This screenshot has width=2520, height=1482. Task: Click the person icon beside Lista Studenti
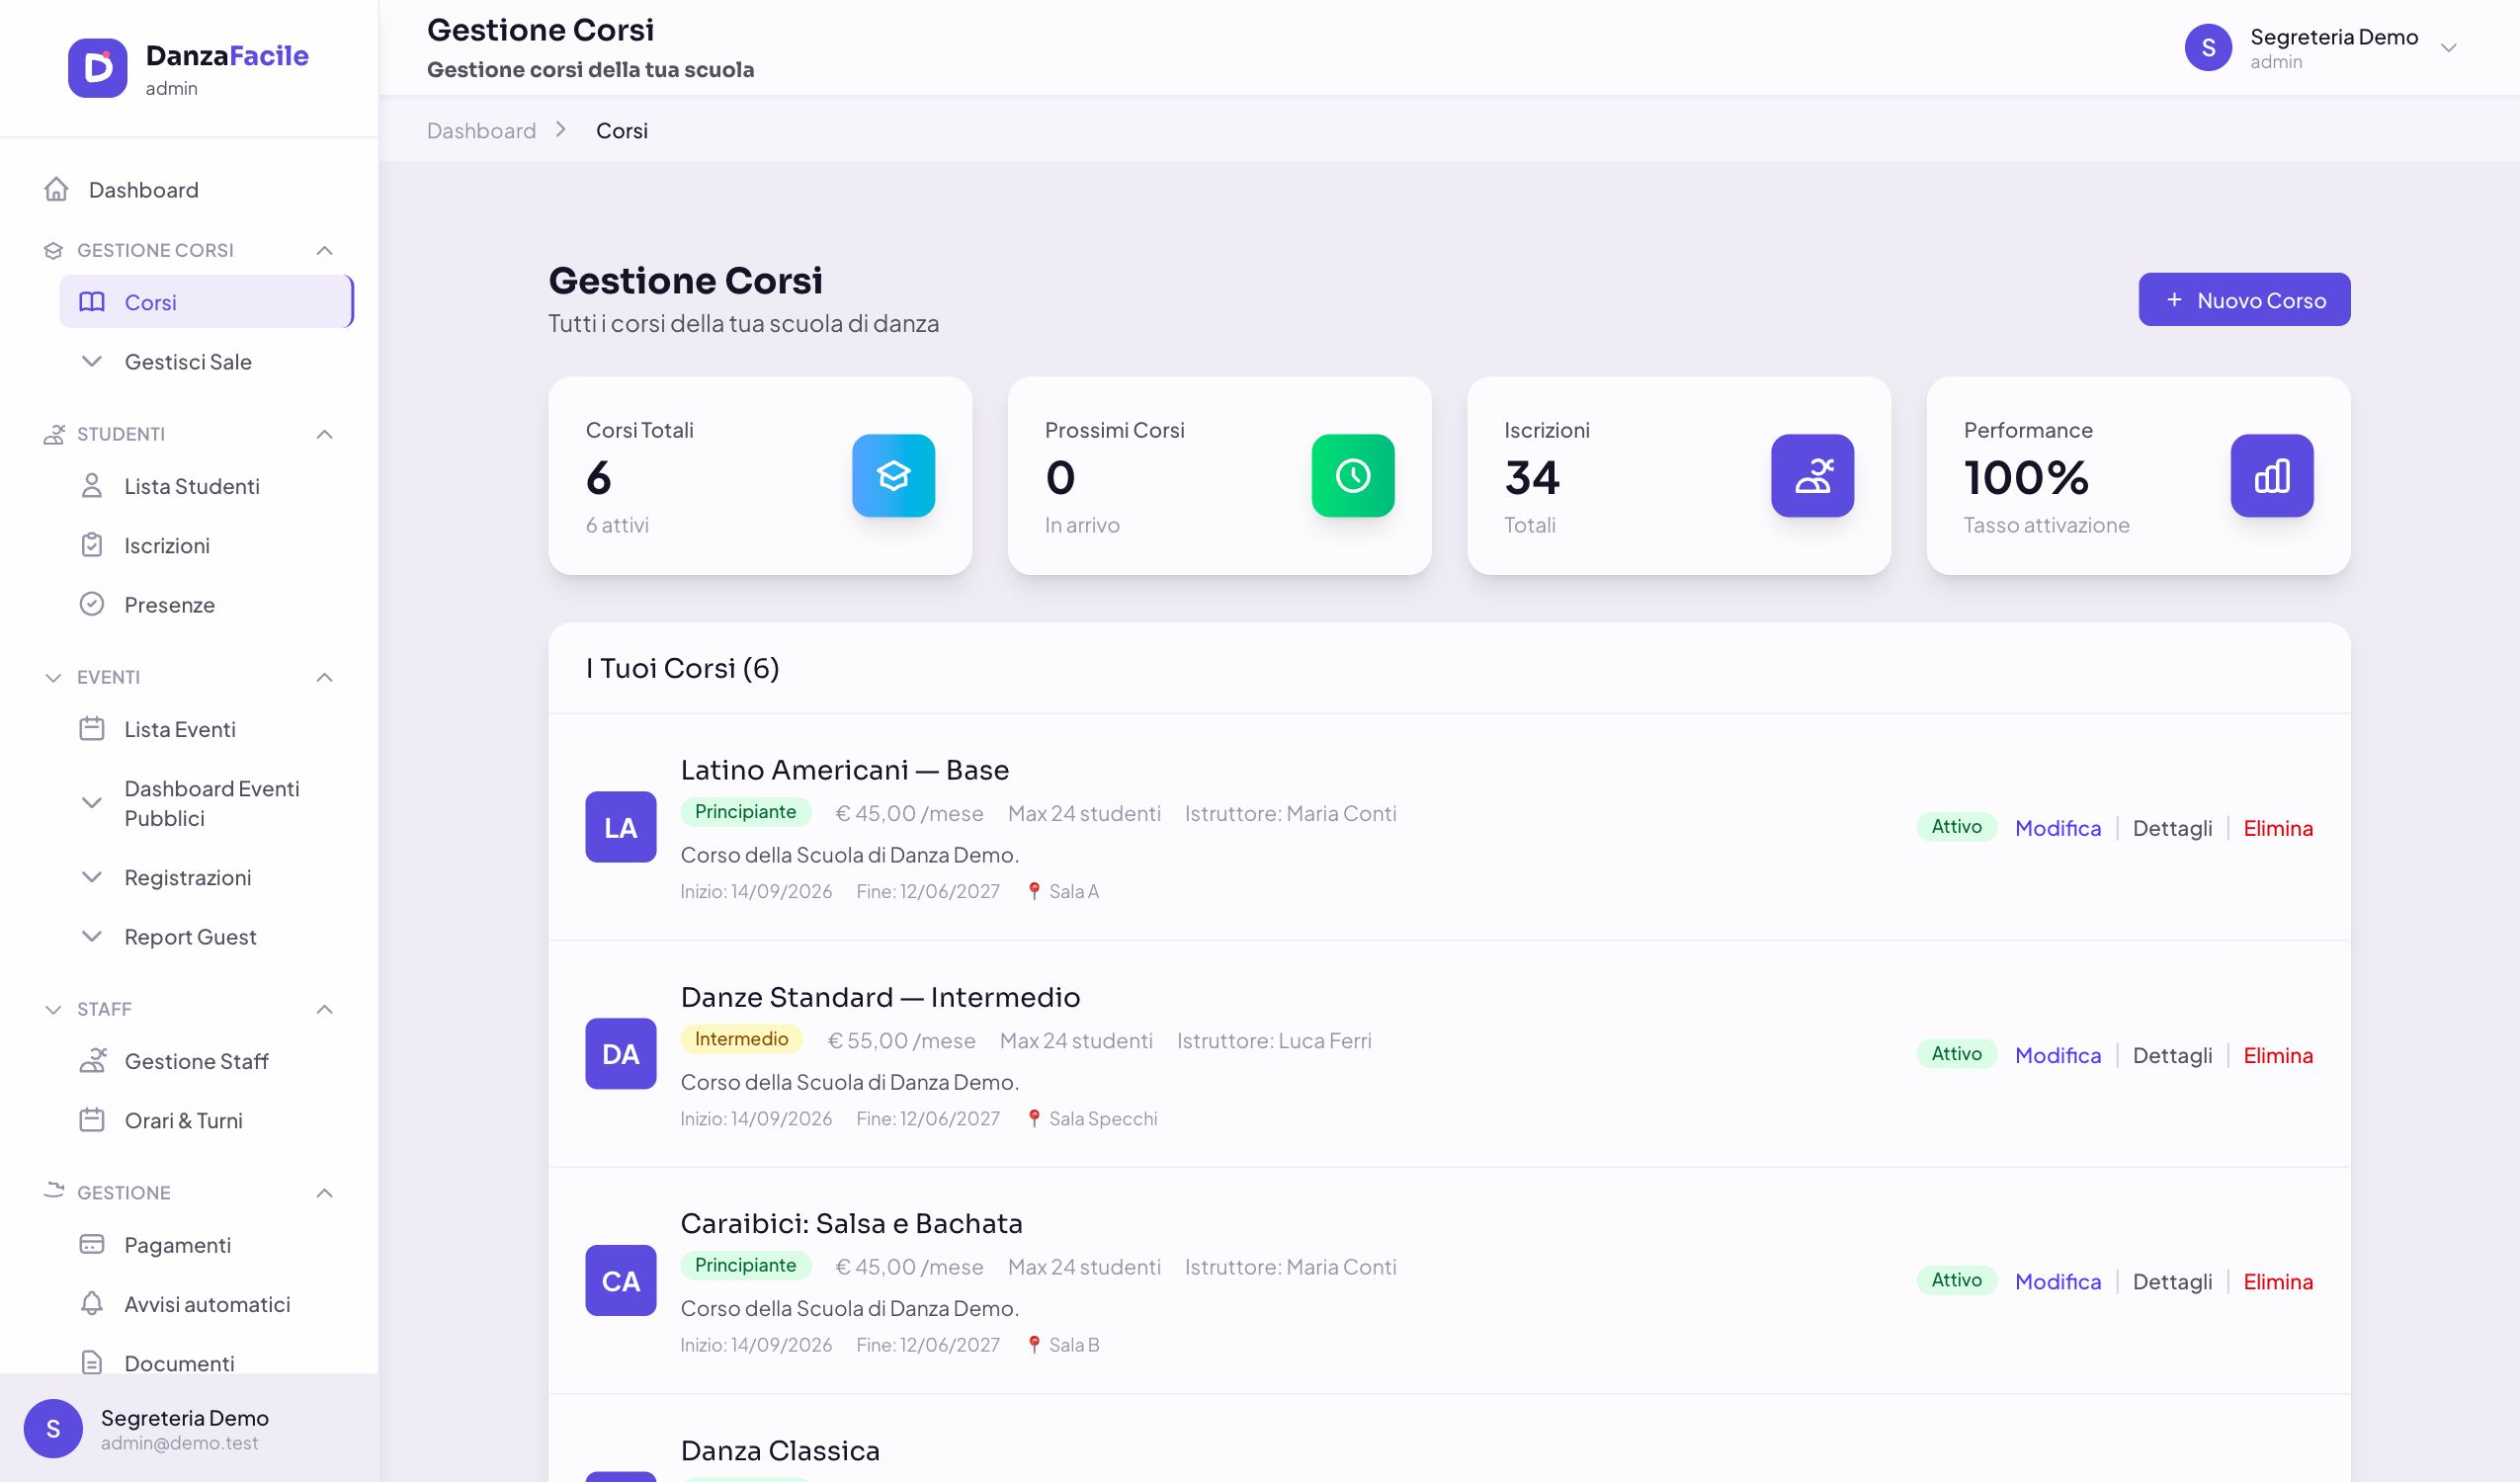coord(92,485)
